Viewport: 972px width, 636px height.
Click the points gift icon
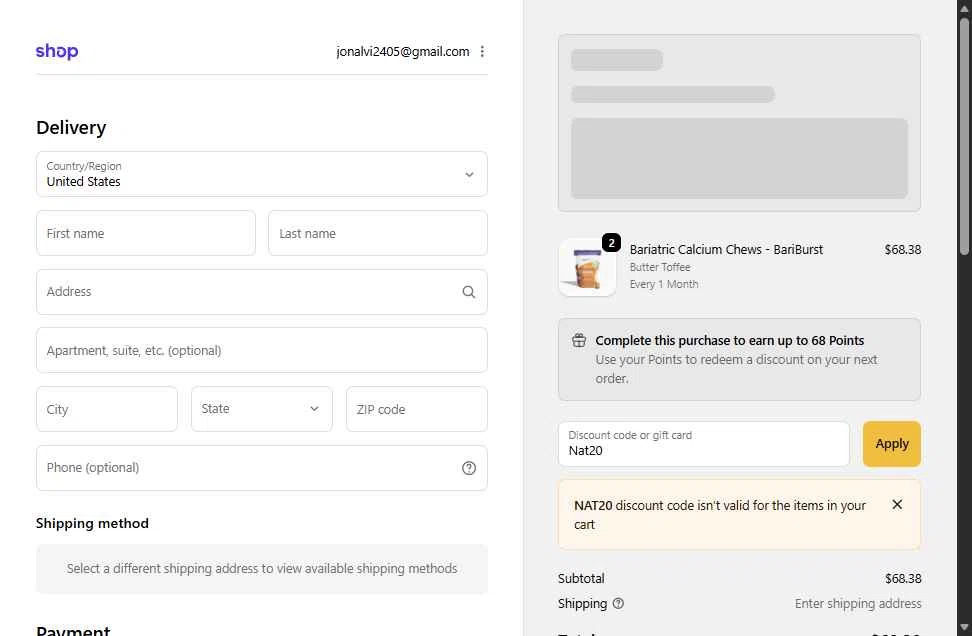[579, 340]
